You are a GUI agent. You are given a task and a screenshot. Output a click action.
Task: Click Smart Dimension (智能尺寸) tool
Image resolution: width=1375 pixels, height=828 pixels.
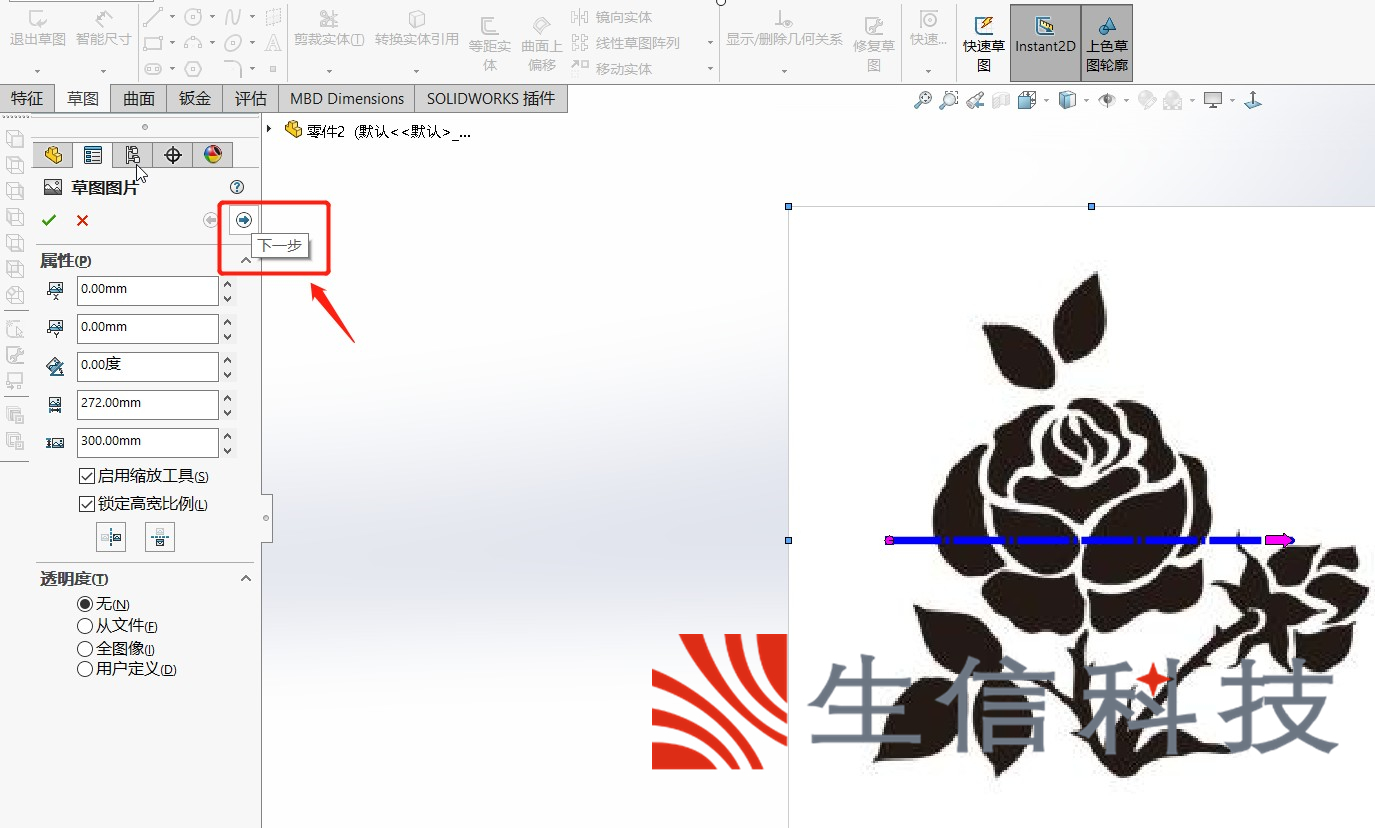tap(103, 29)
